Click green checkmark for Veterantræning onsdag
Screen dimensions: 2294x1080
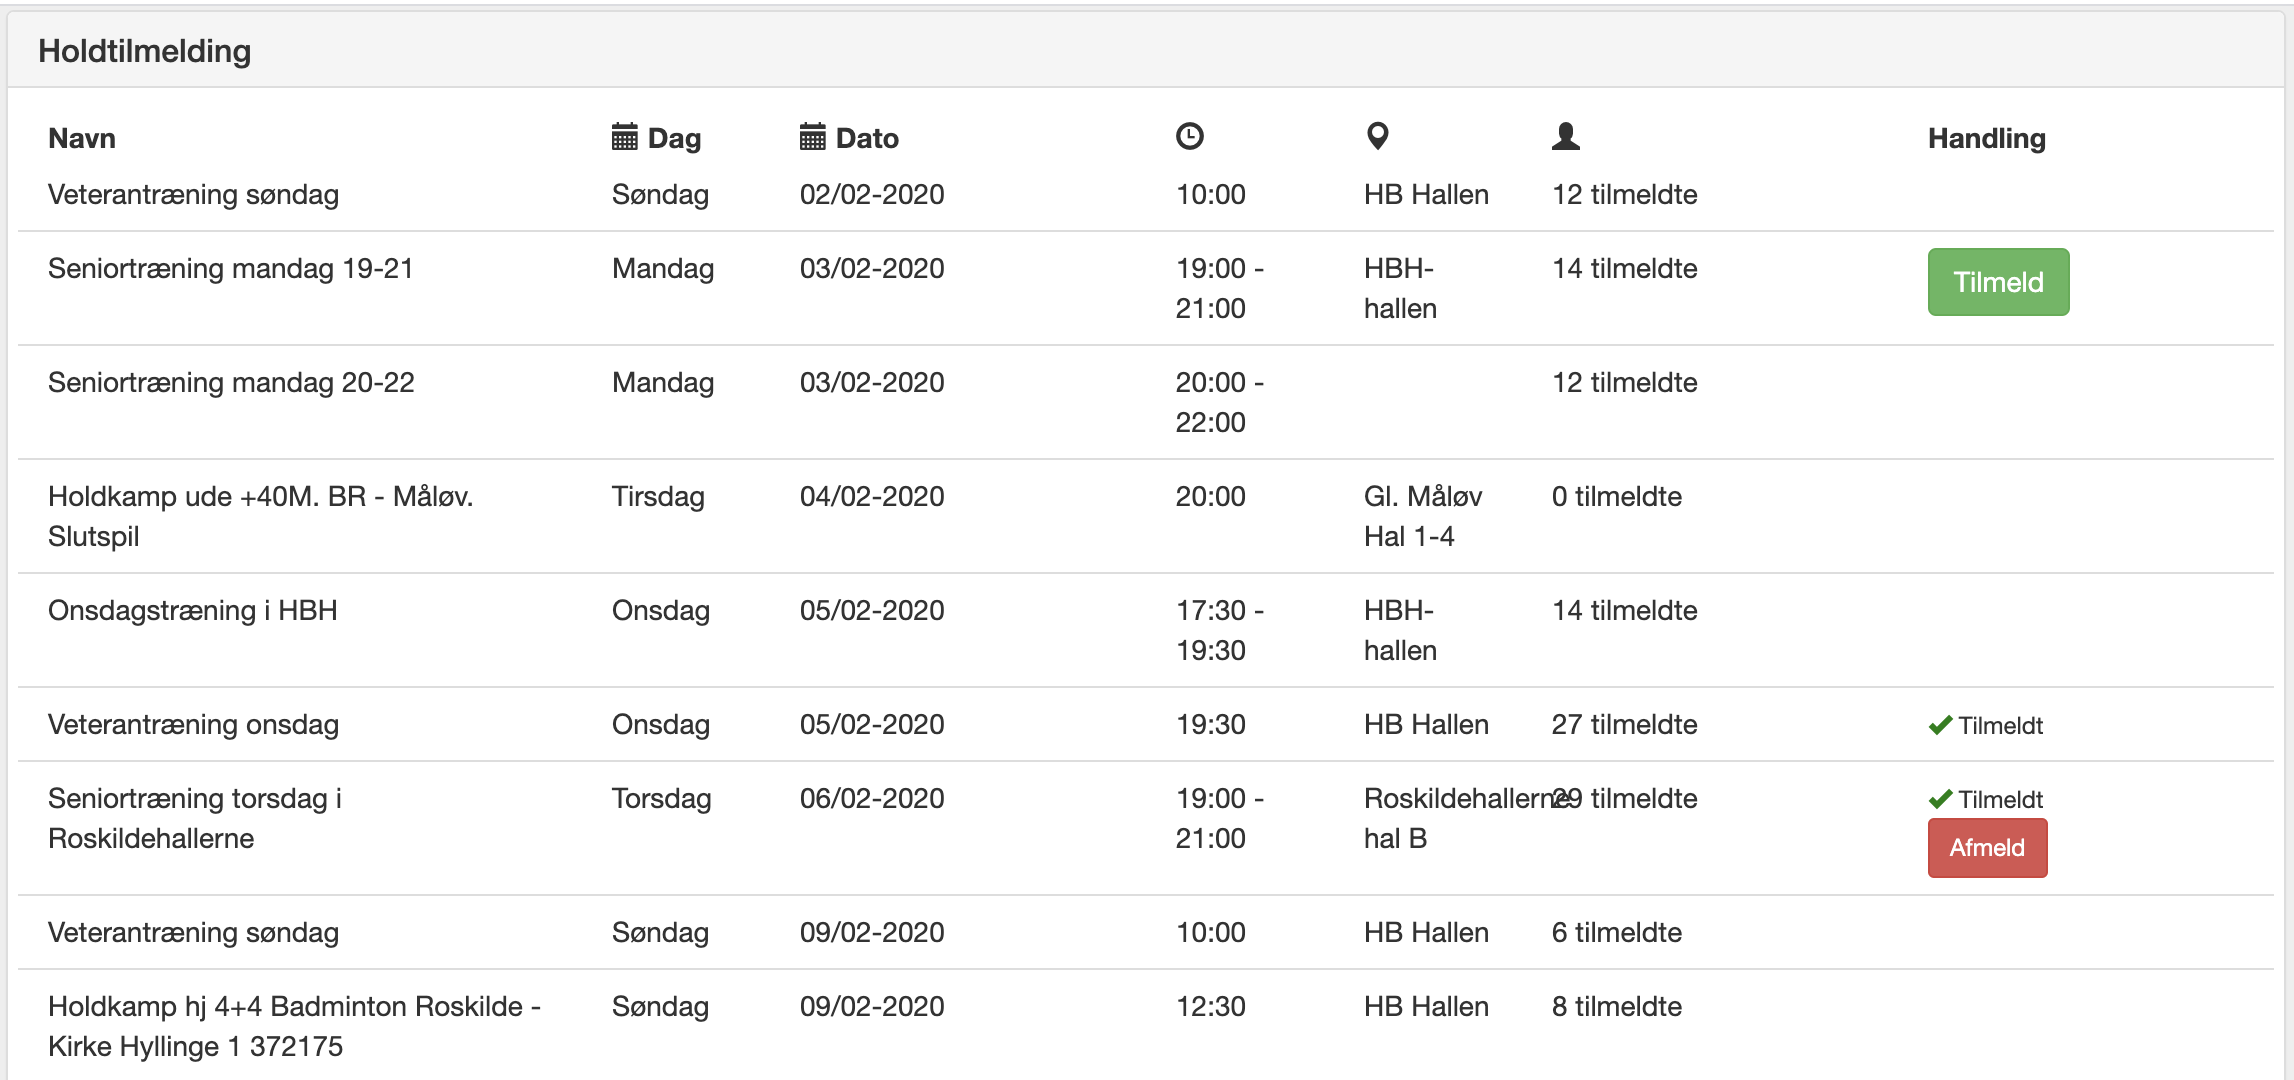tap(1940, 726)
